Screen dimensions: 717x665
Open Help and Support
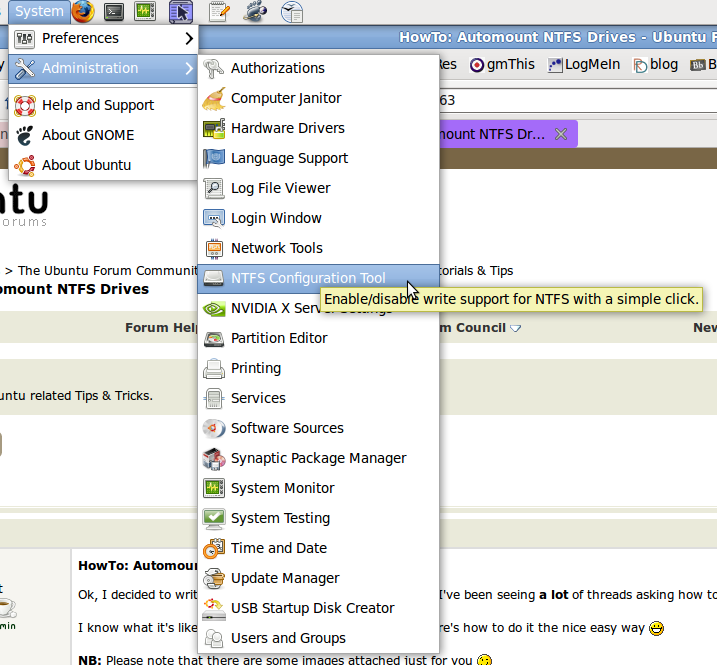click(x=103, y=105)
